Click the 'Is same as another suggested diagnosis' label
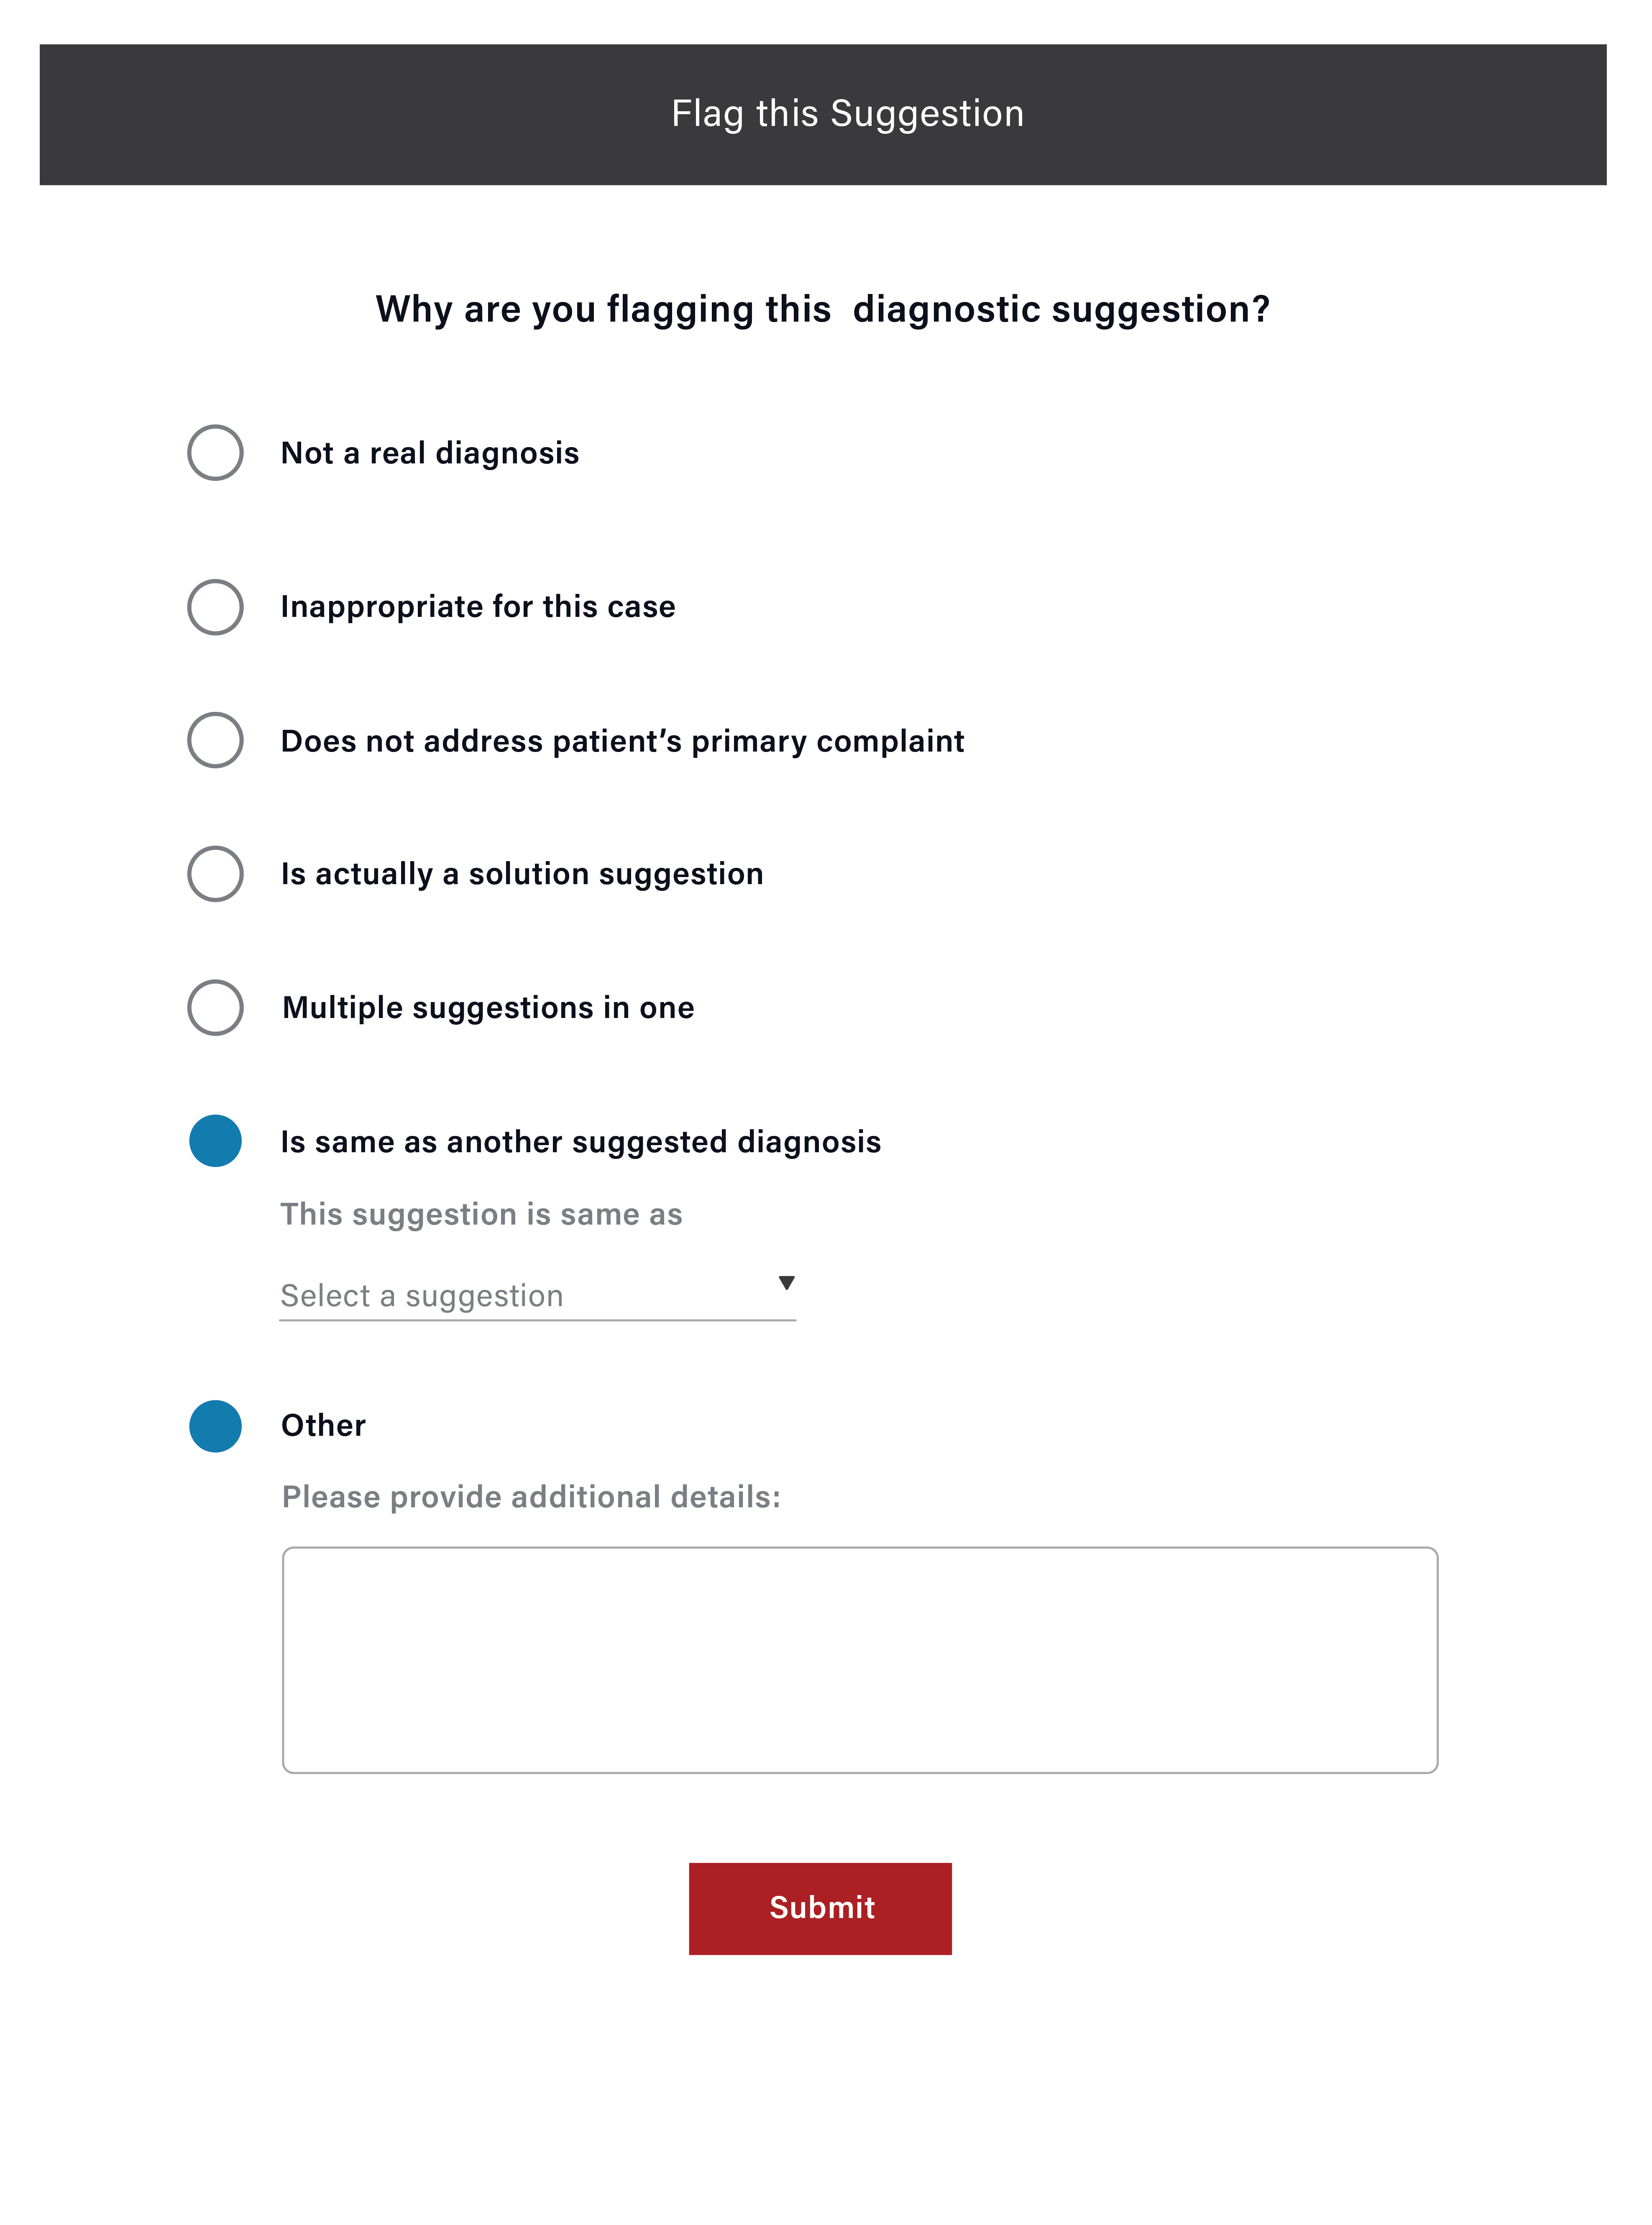The image size is (1652, 2225). [581, 1142]
